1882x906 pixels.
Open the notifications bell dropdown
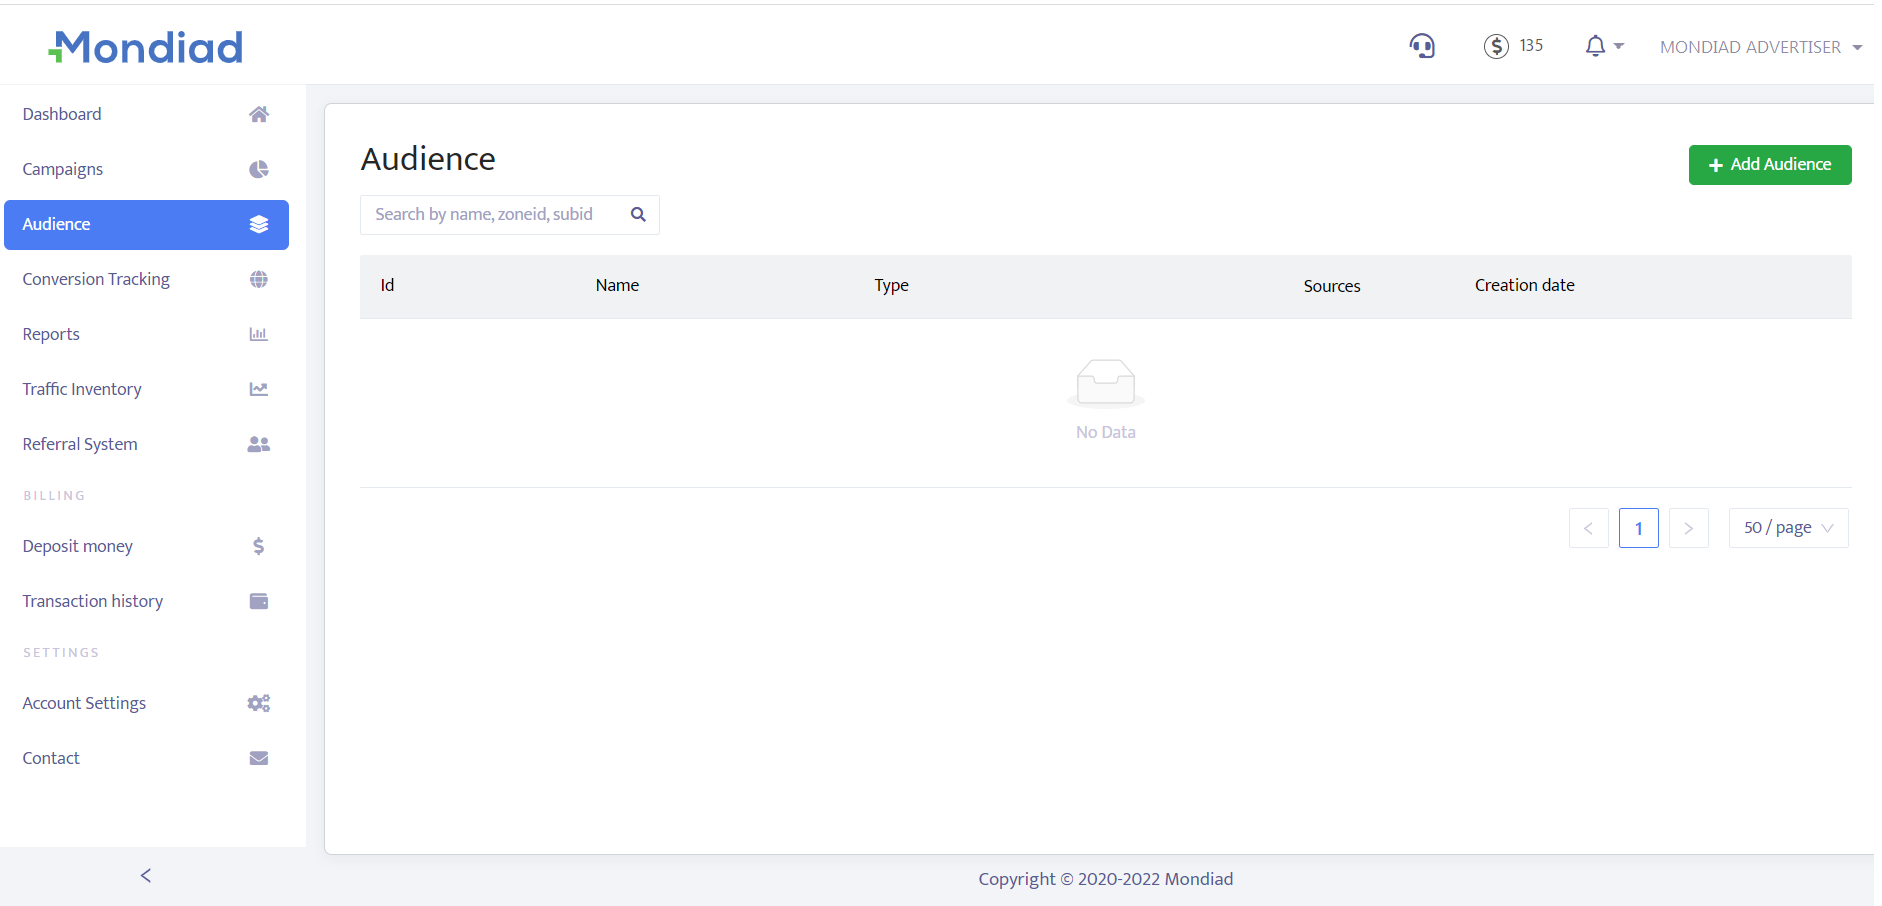1602,46
